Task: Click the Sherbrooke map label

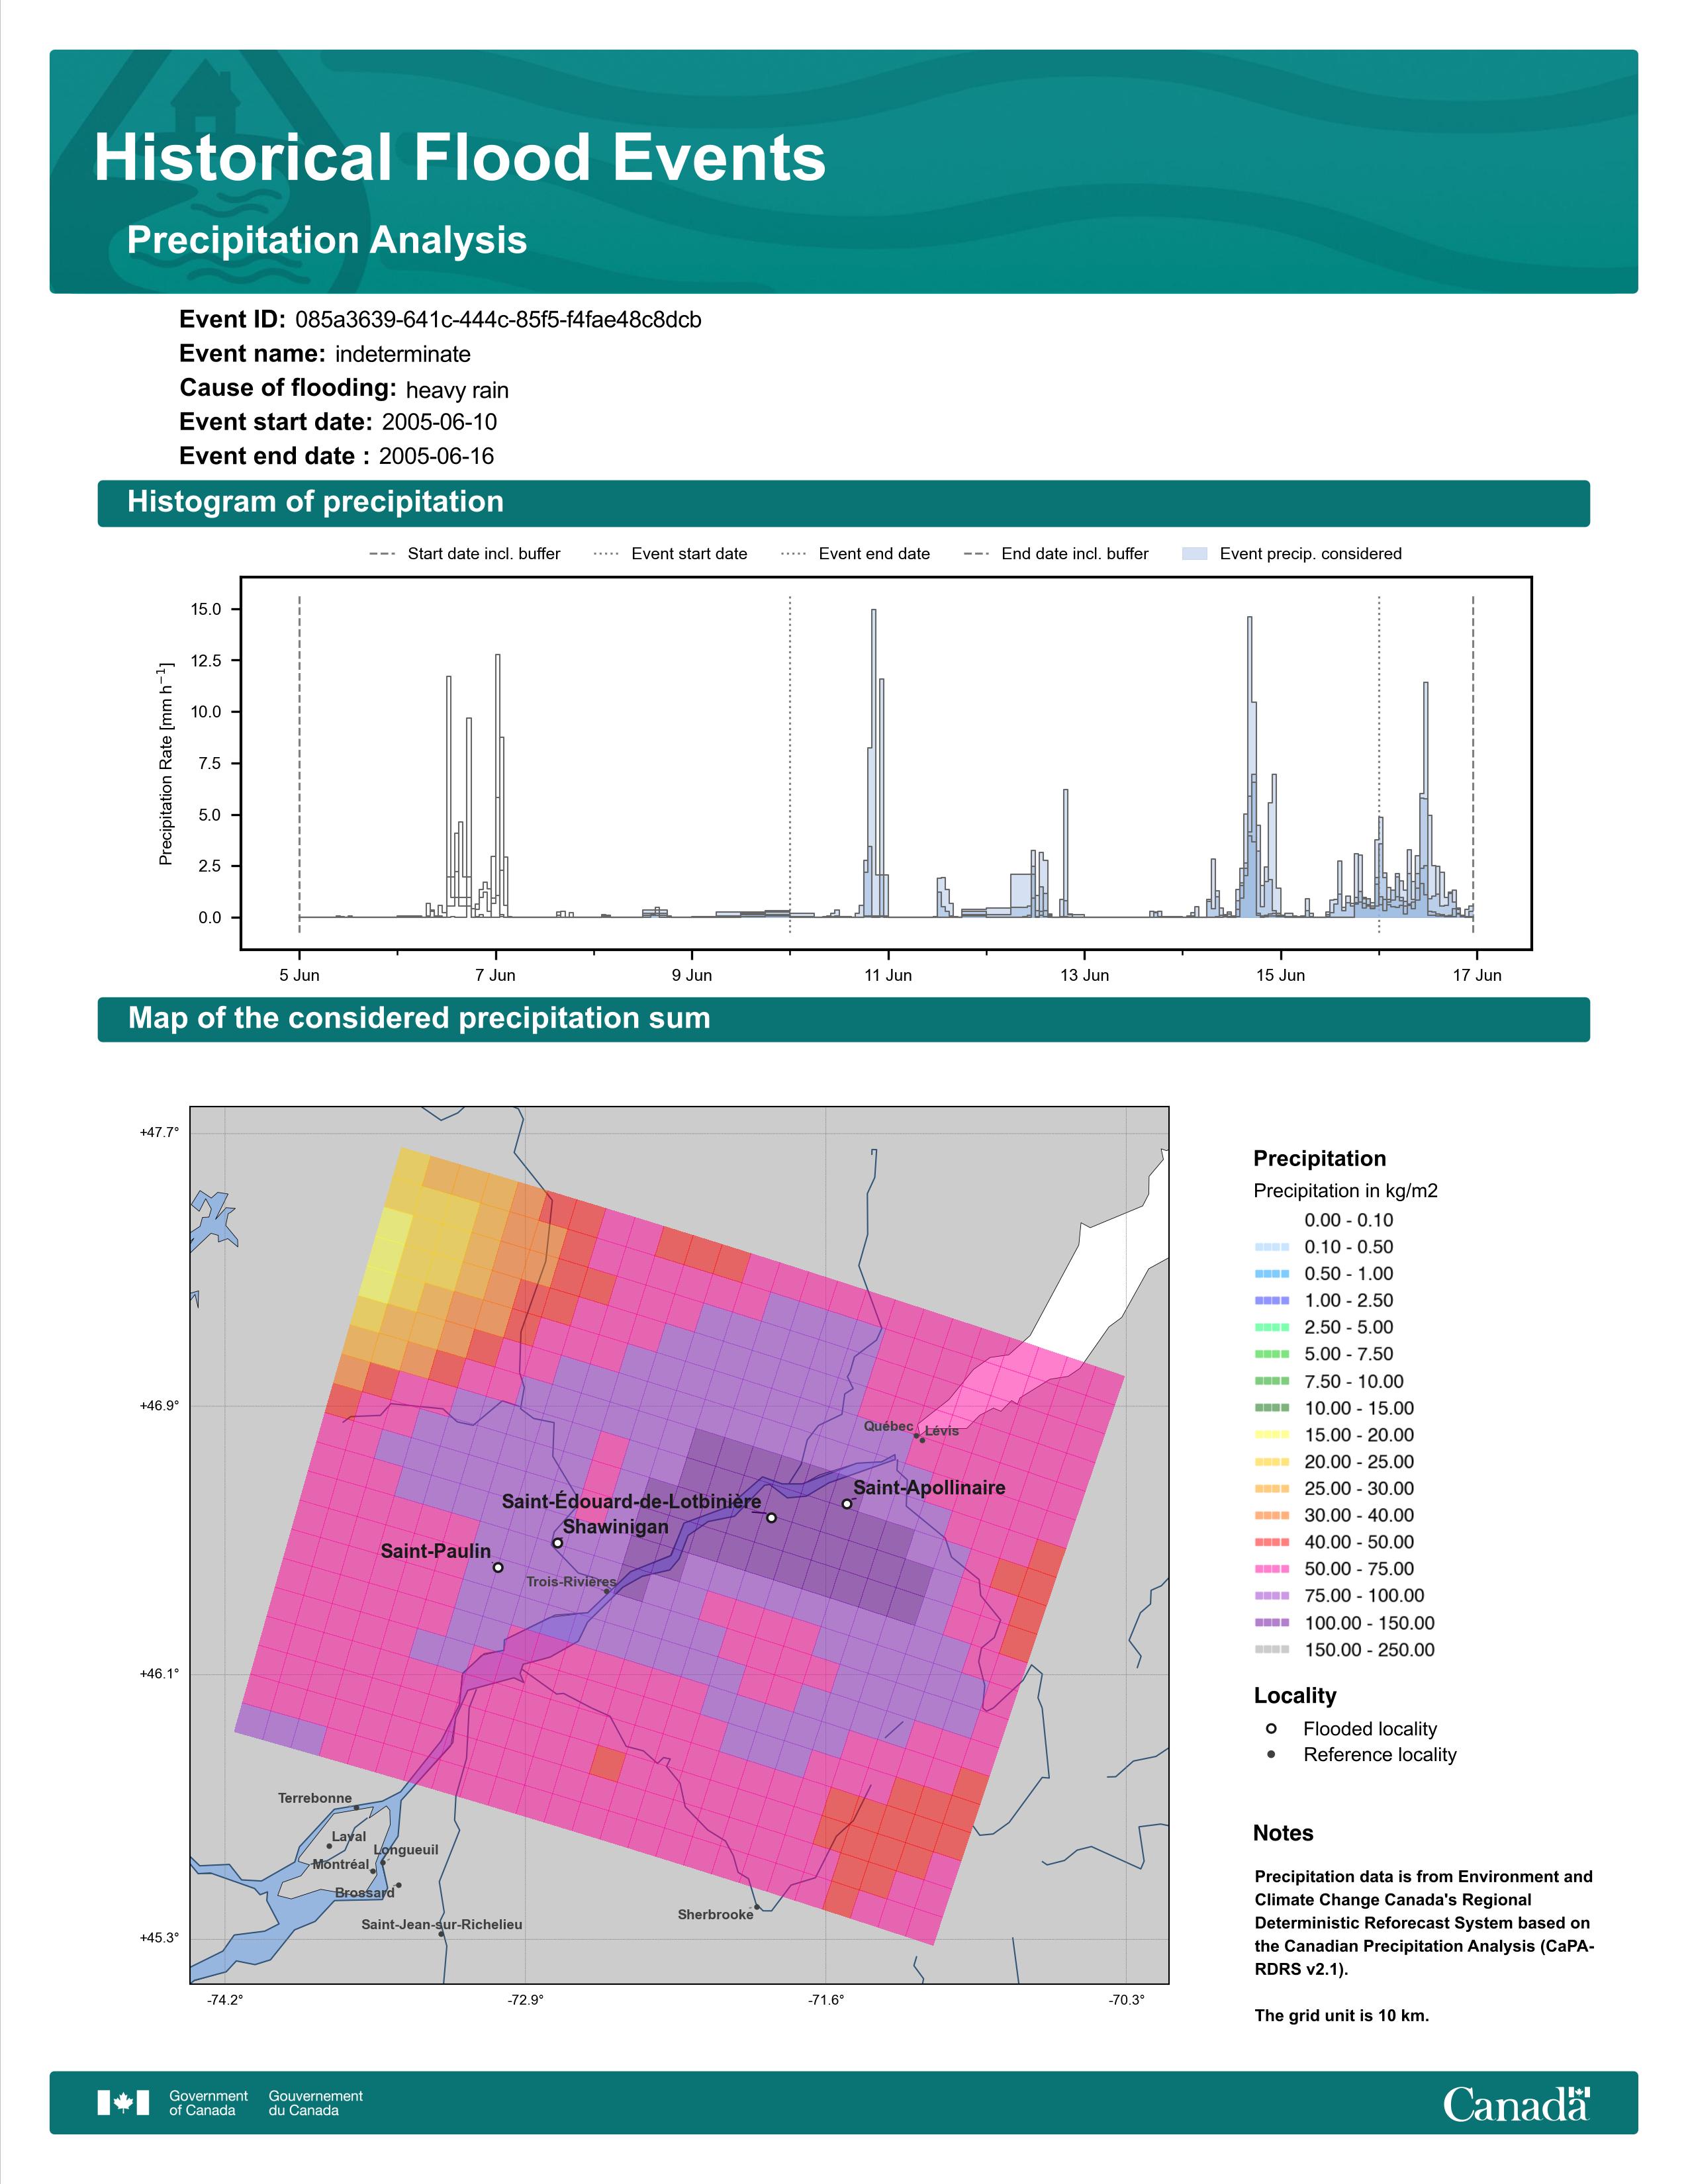Action: pos(715,1914)
